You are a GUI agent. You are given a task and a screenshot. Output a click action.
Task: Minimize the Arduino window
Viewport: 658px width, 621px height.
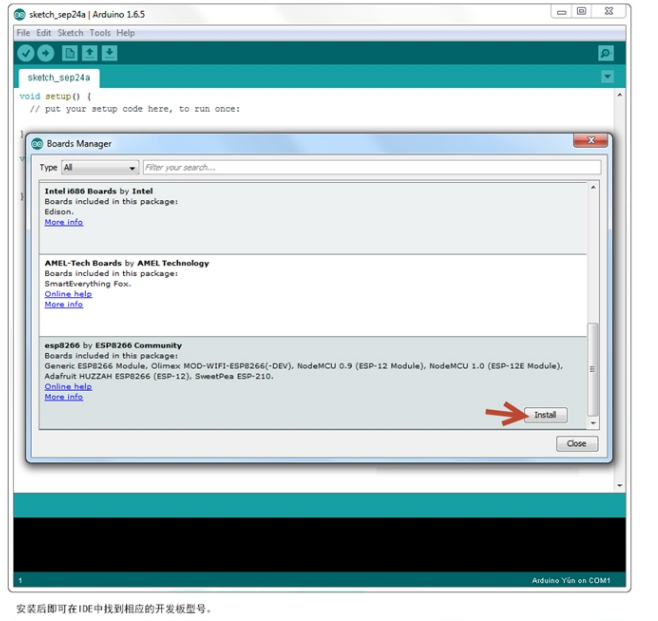(x=561, y=12)
